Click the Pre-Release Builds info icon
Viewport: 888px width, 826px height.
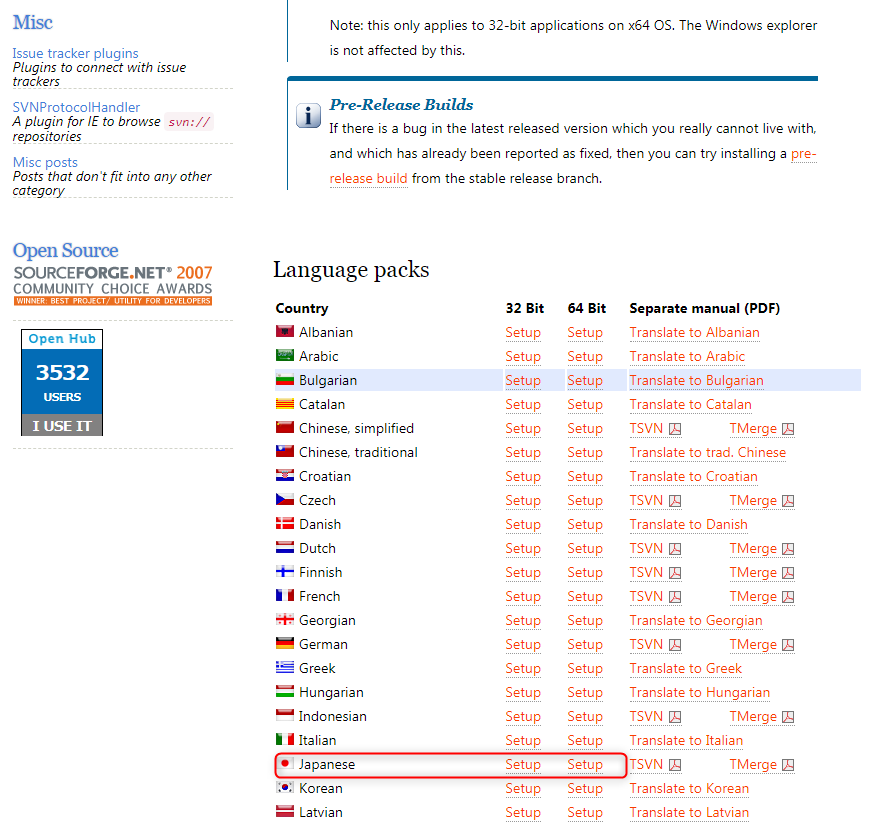[x=308, y=116]
